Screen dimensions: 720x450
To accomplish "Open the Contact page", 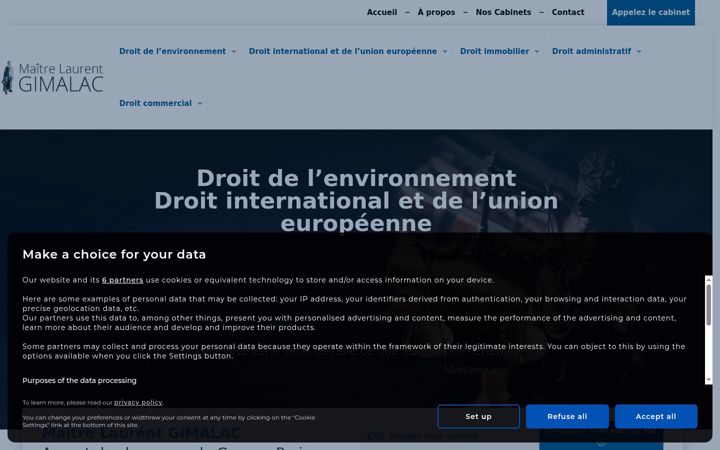I will pyautogui.click(x=568, y=12).
